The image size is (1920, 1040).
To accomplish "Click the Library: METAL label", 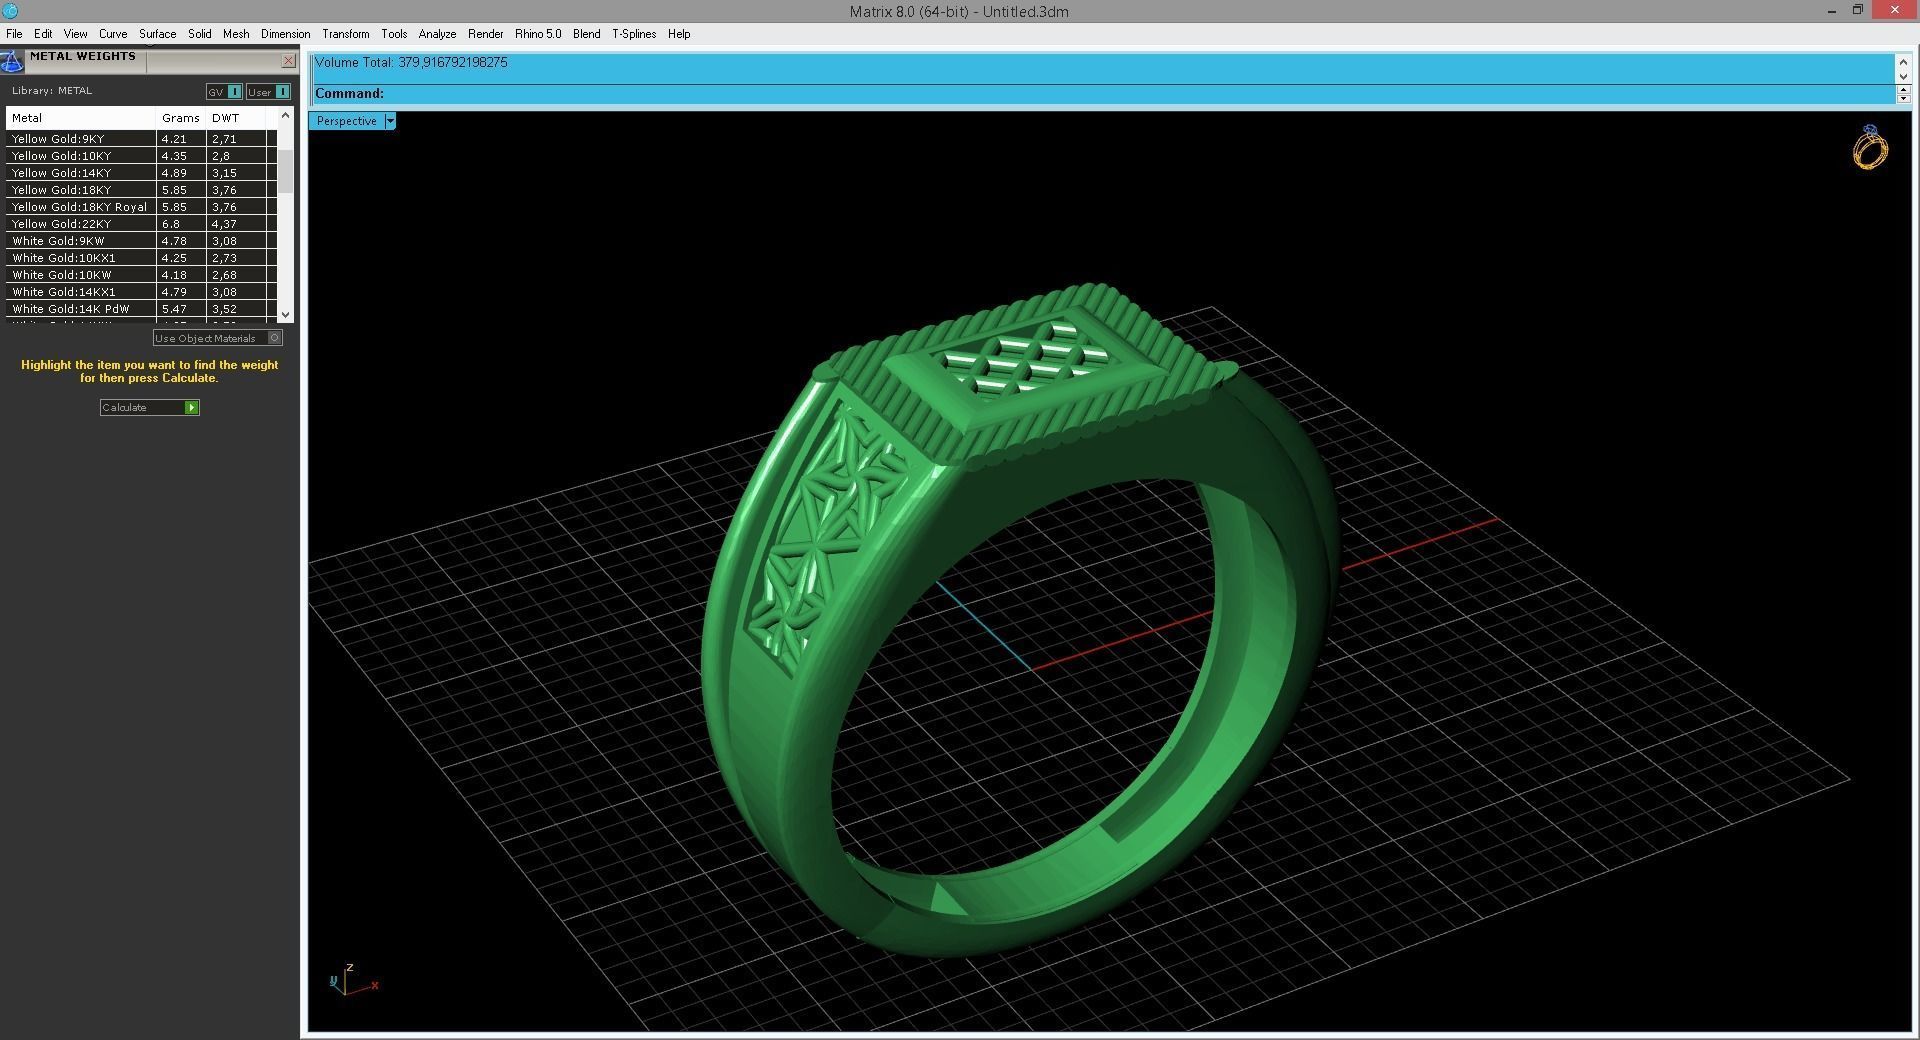I will point(52,91).
